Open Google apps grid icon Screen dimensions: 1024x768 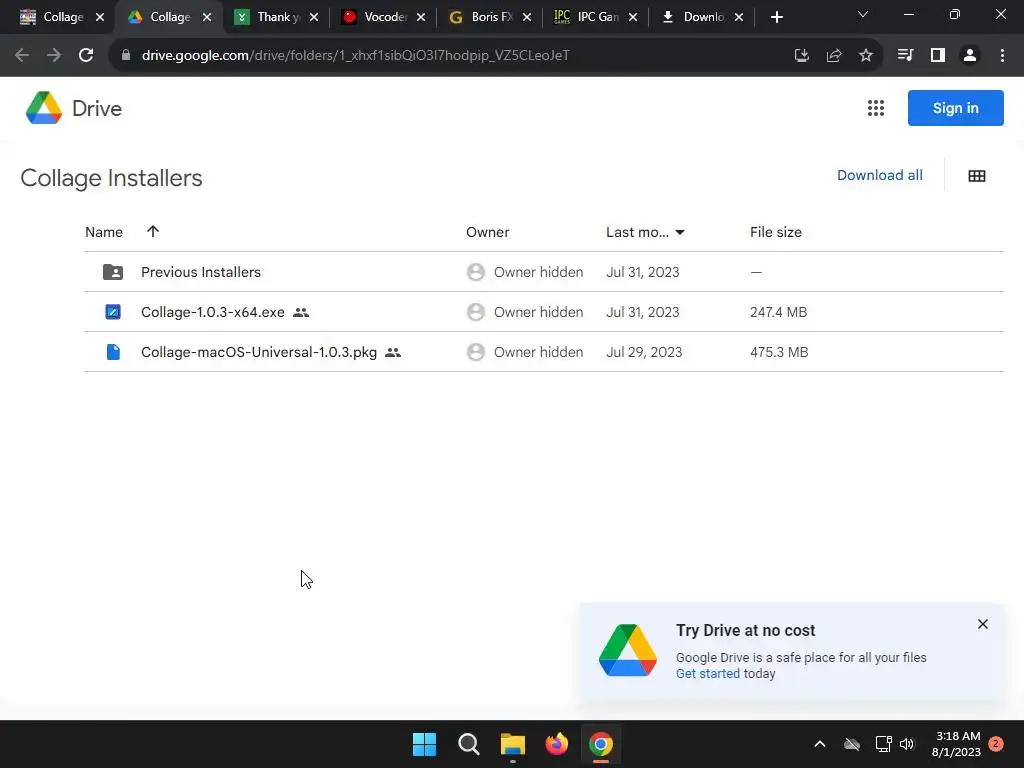click(x=876, y=108)
